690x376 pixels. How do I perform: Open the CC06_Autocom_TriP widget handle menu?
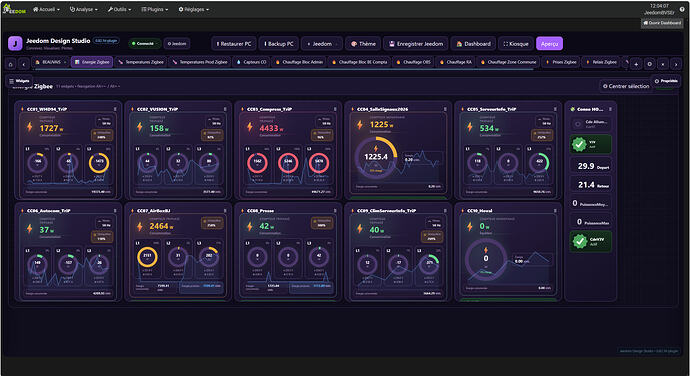[115, 210]
